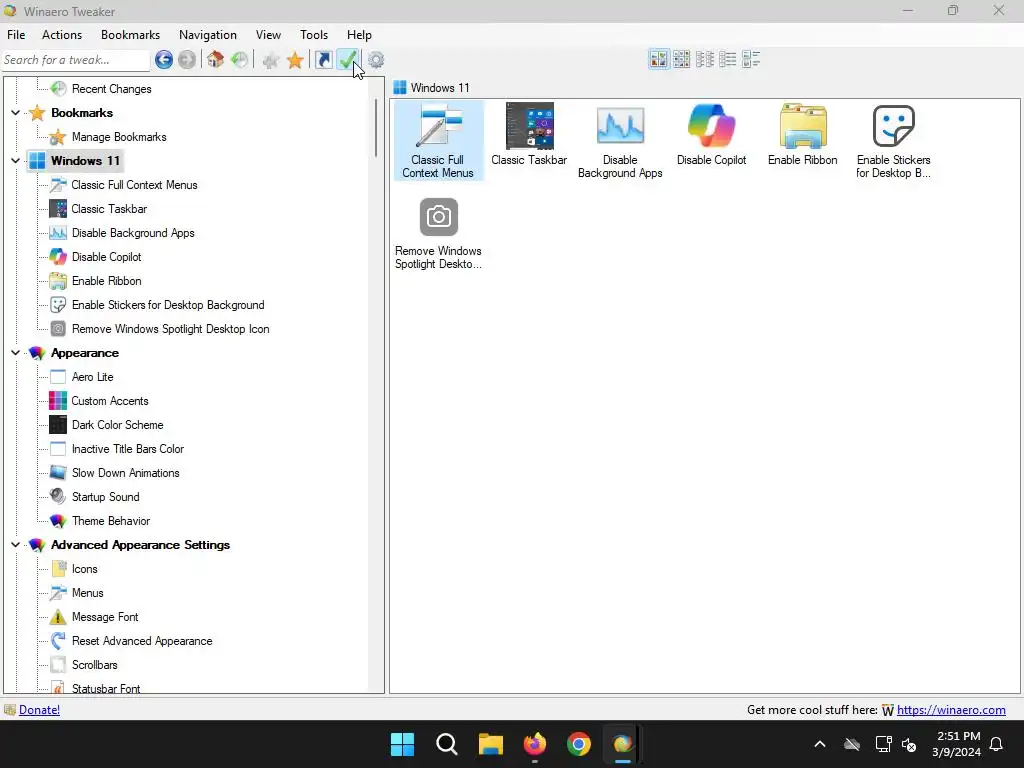Select Manage Bookmarks in the tree
1024x768 pixels.
(119, 137)
